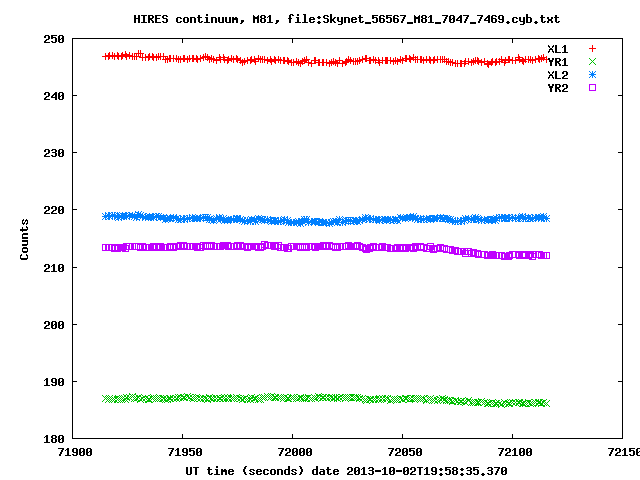Click the x-axis tick label 71900
Viewport: 640px width, 480px height.
click(x=75, y=452)
